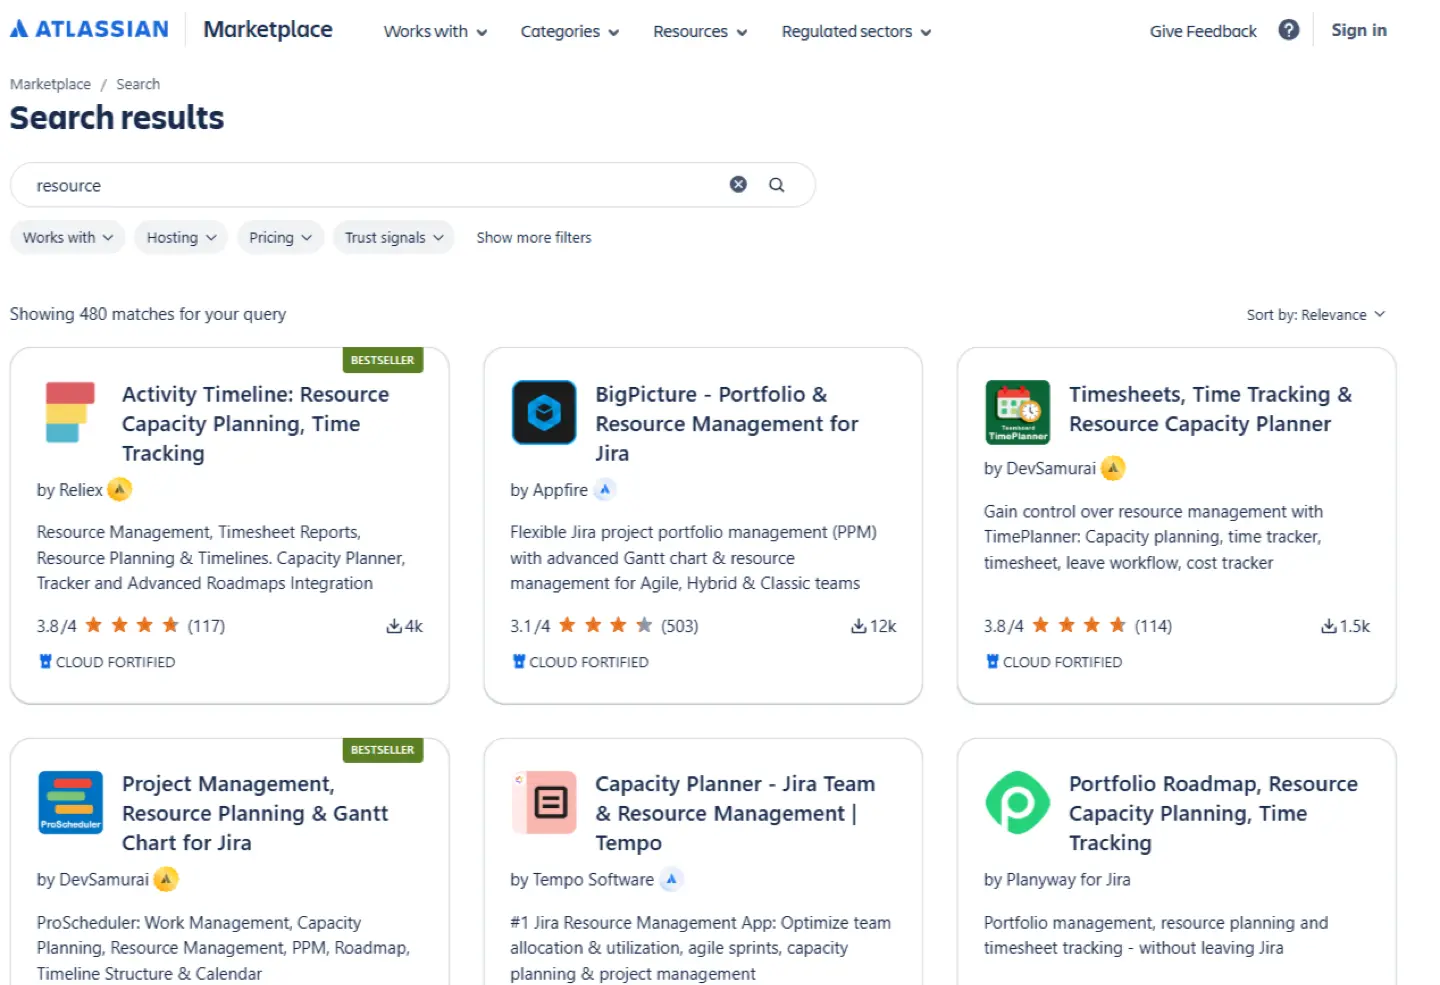The height and width of the screenshot is (985, 1440).
Task: Go to Marketplace header link
Action: click(268, 30)
